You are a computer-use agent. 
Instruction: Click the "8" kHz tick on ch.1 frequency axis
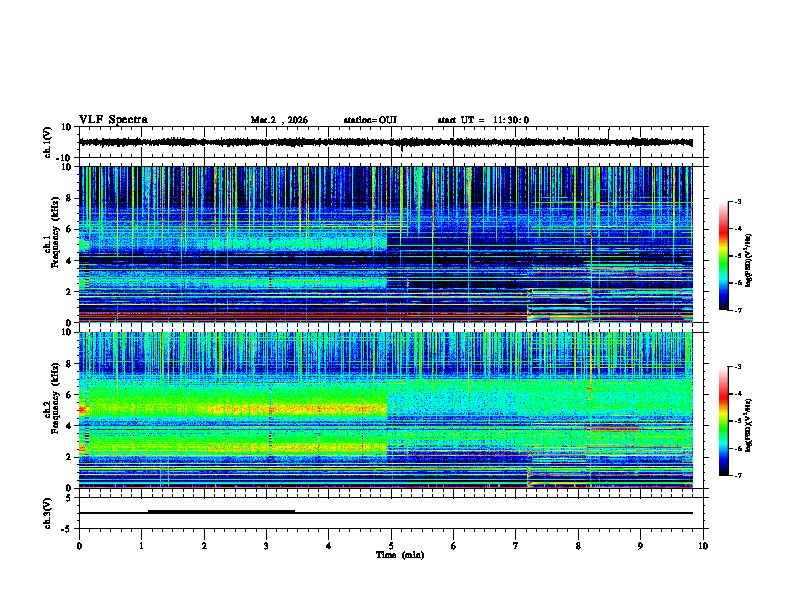69,198
